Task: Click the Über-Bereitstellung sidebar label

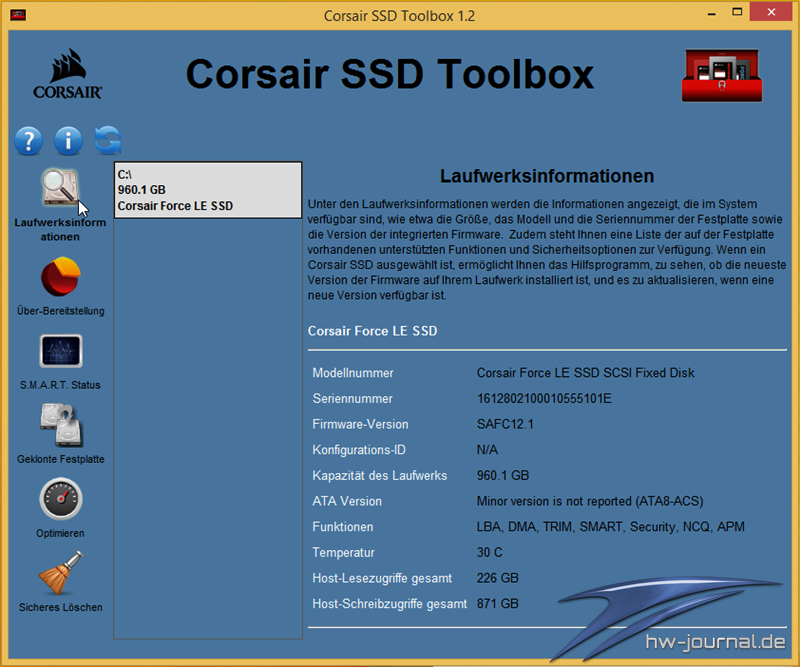Action: [61, 311]
